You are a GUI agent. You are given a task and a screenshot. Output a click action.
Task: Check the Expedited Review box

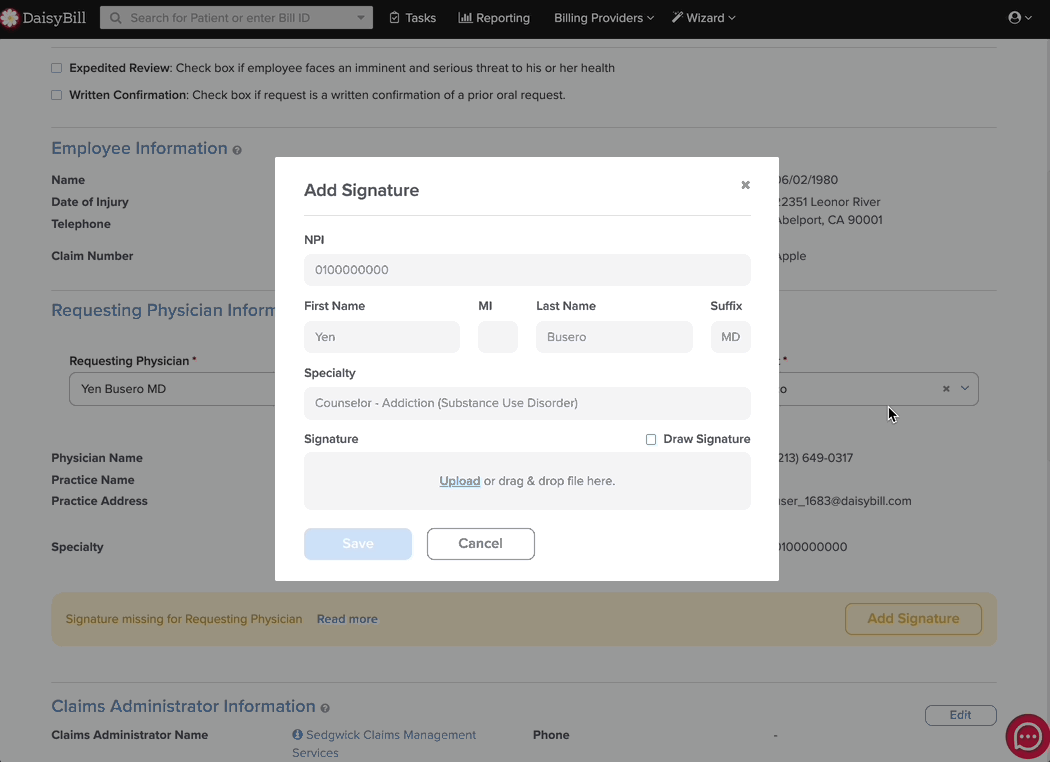[x=57, y=68]
